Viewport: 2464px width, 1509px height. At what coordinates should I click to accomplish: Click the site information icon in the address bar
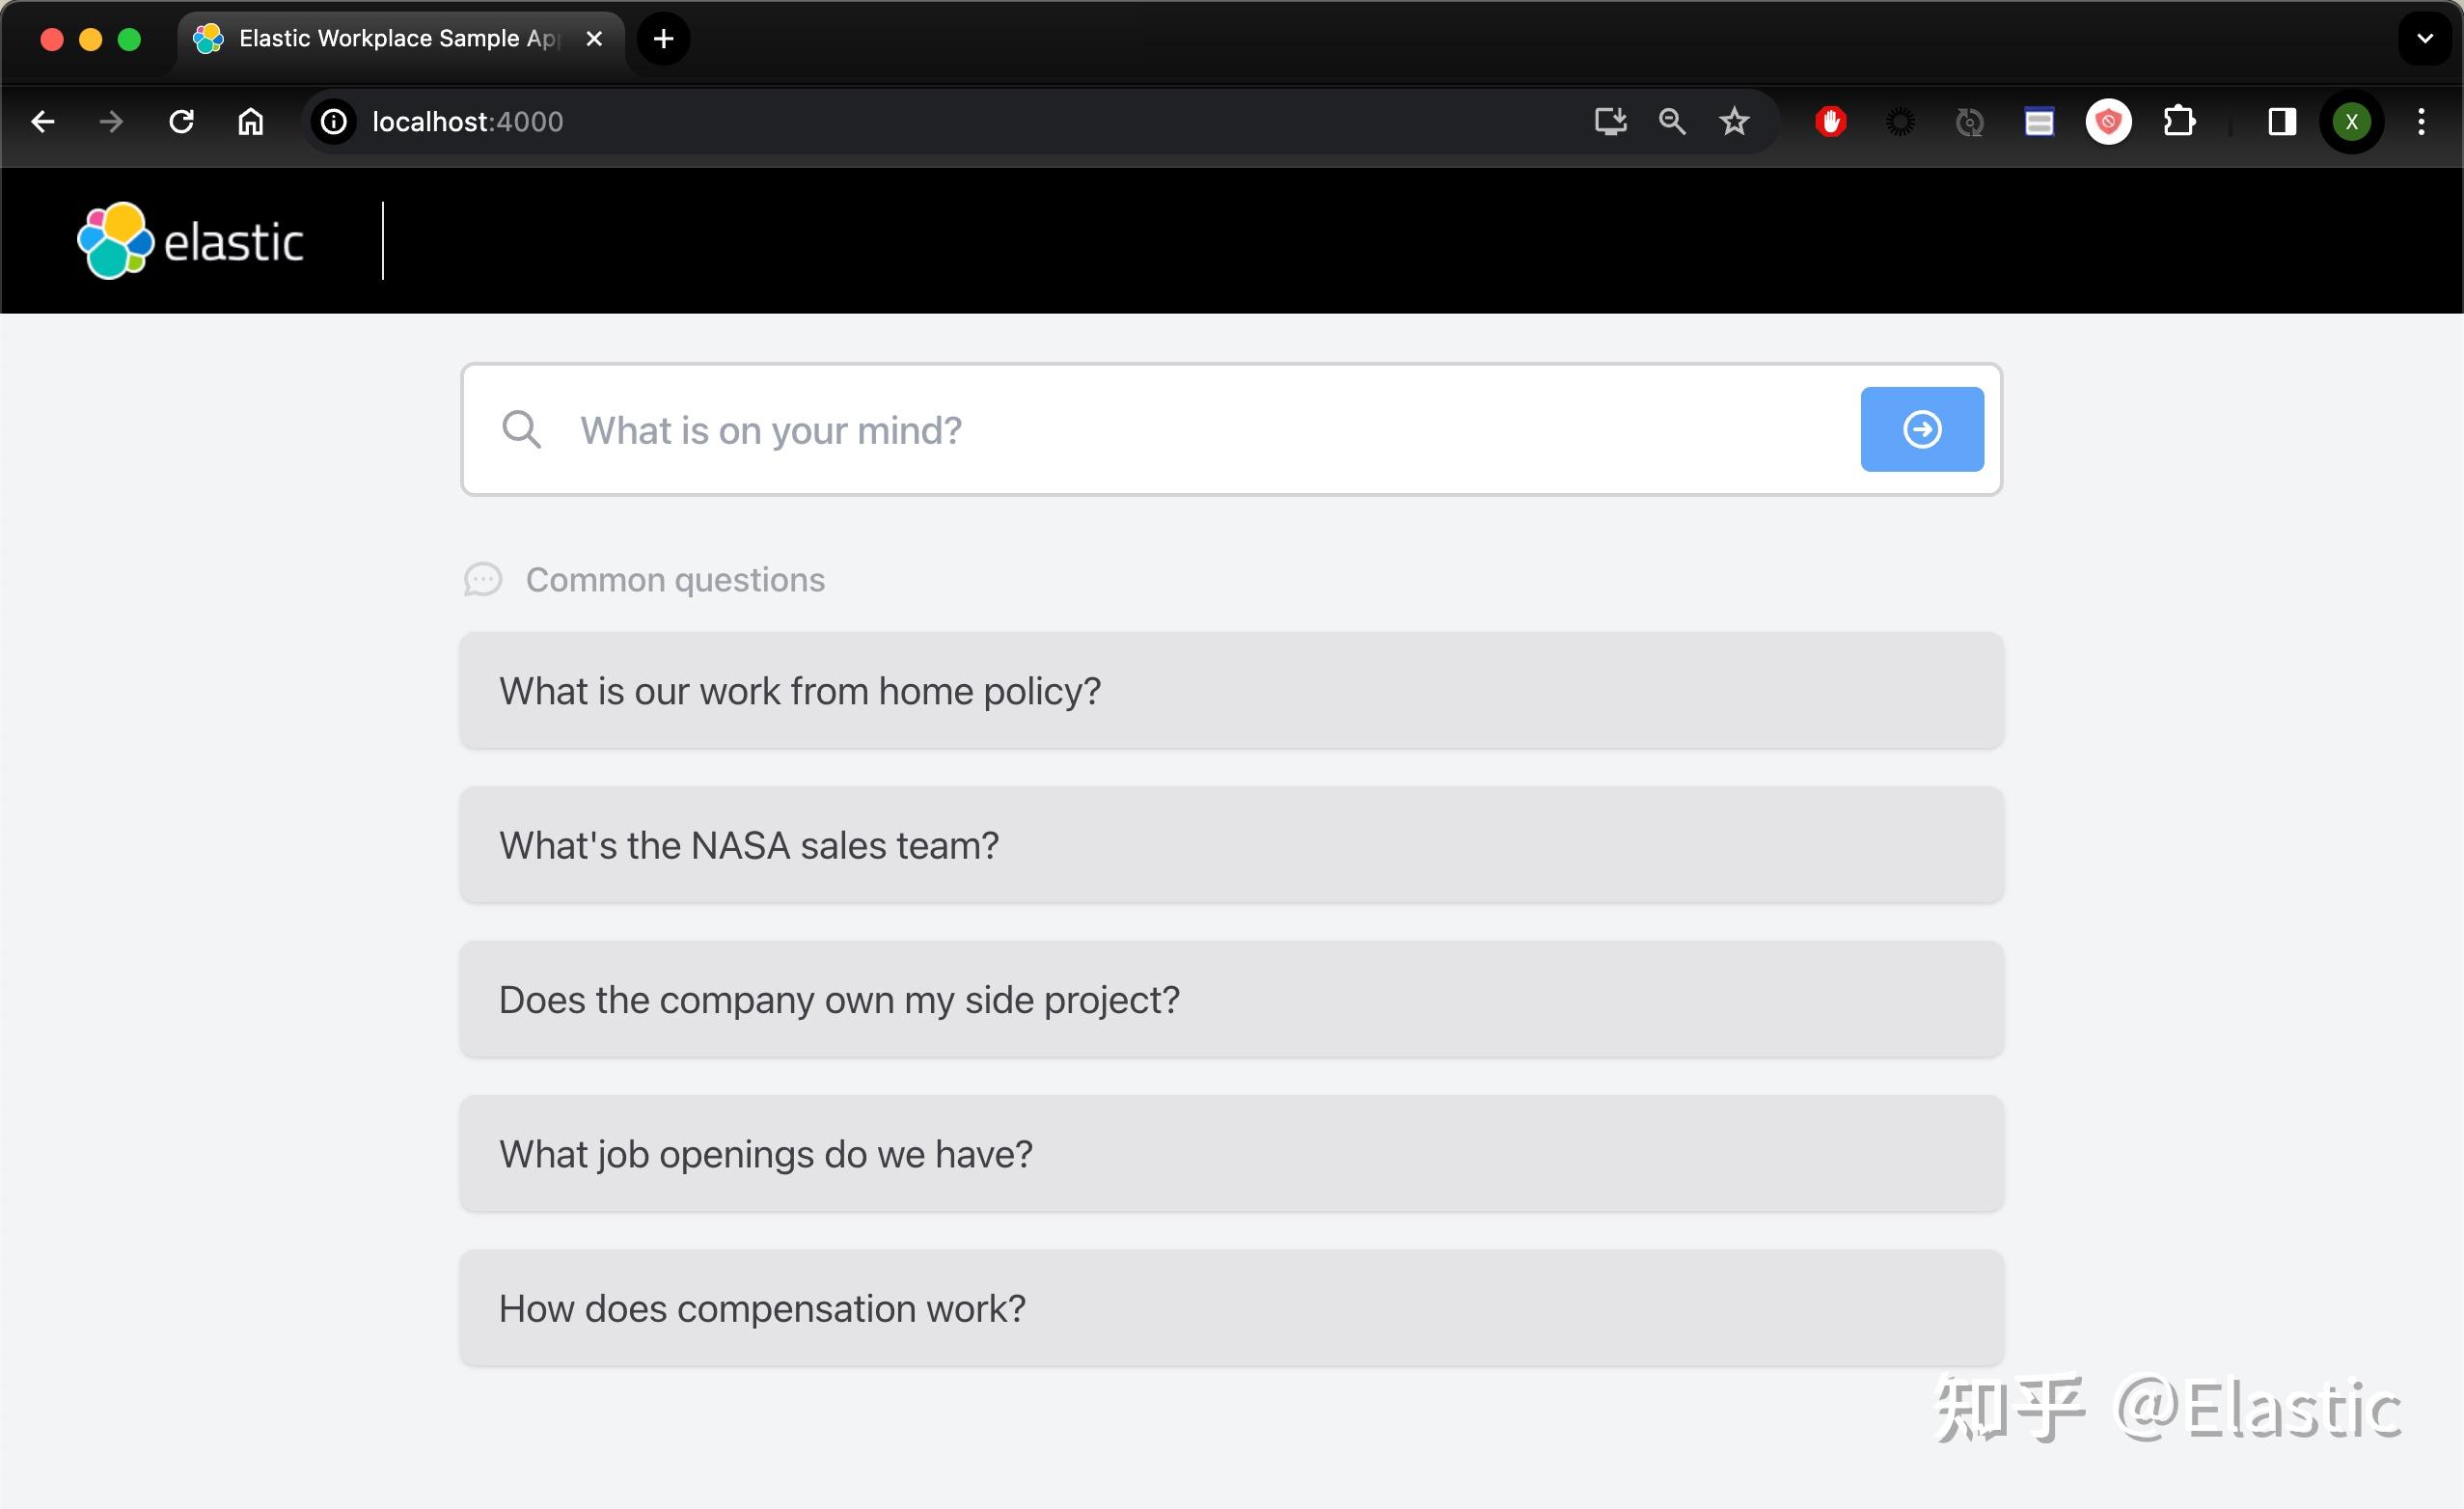pyautogui.click(x=331, y=121)
